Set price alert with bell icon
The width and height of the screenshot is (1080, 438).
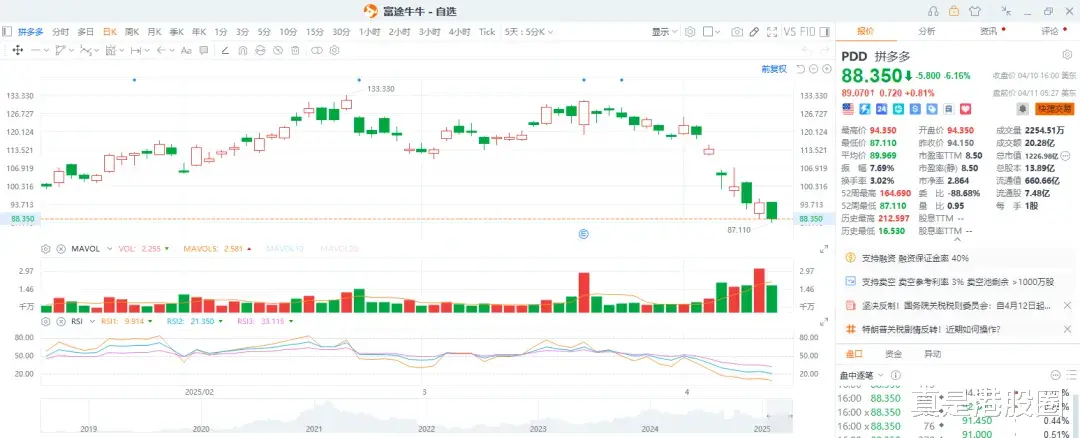click(1023, 109)
